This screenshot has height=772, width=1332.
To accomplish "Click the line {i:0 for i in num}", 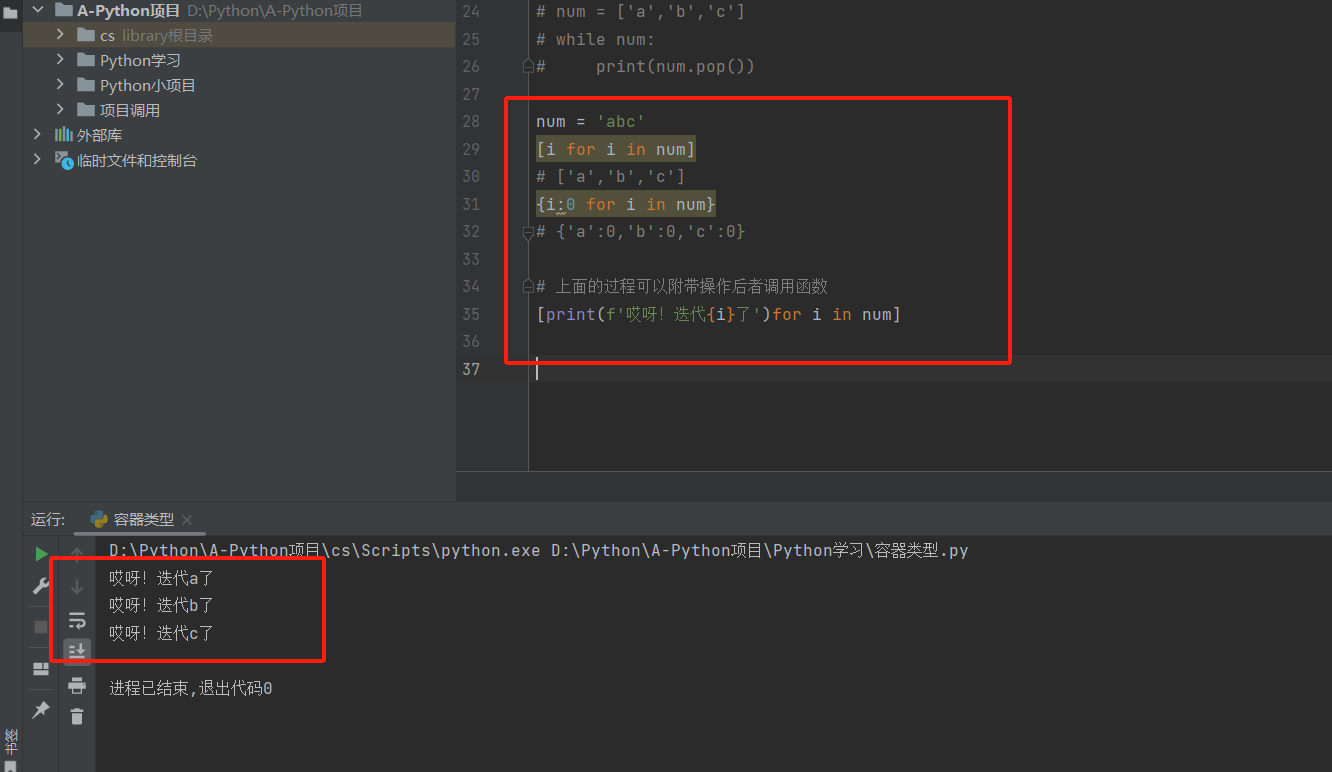I will (626, 205).
